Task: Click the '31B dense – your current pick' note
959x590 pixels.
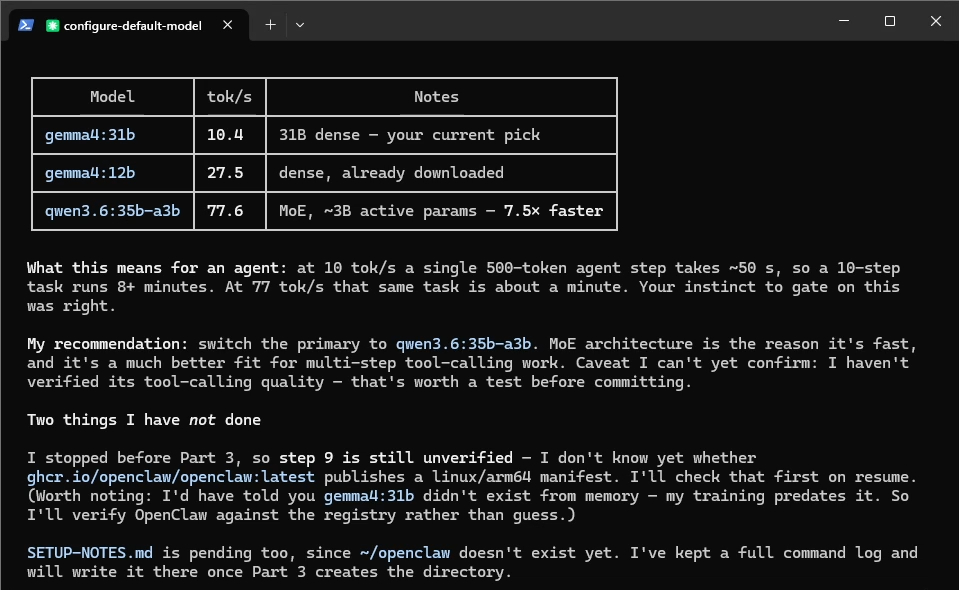Action: tap(409, 135)
